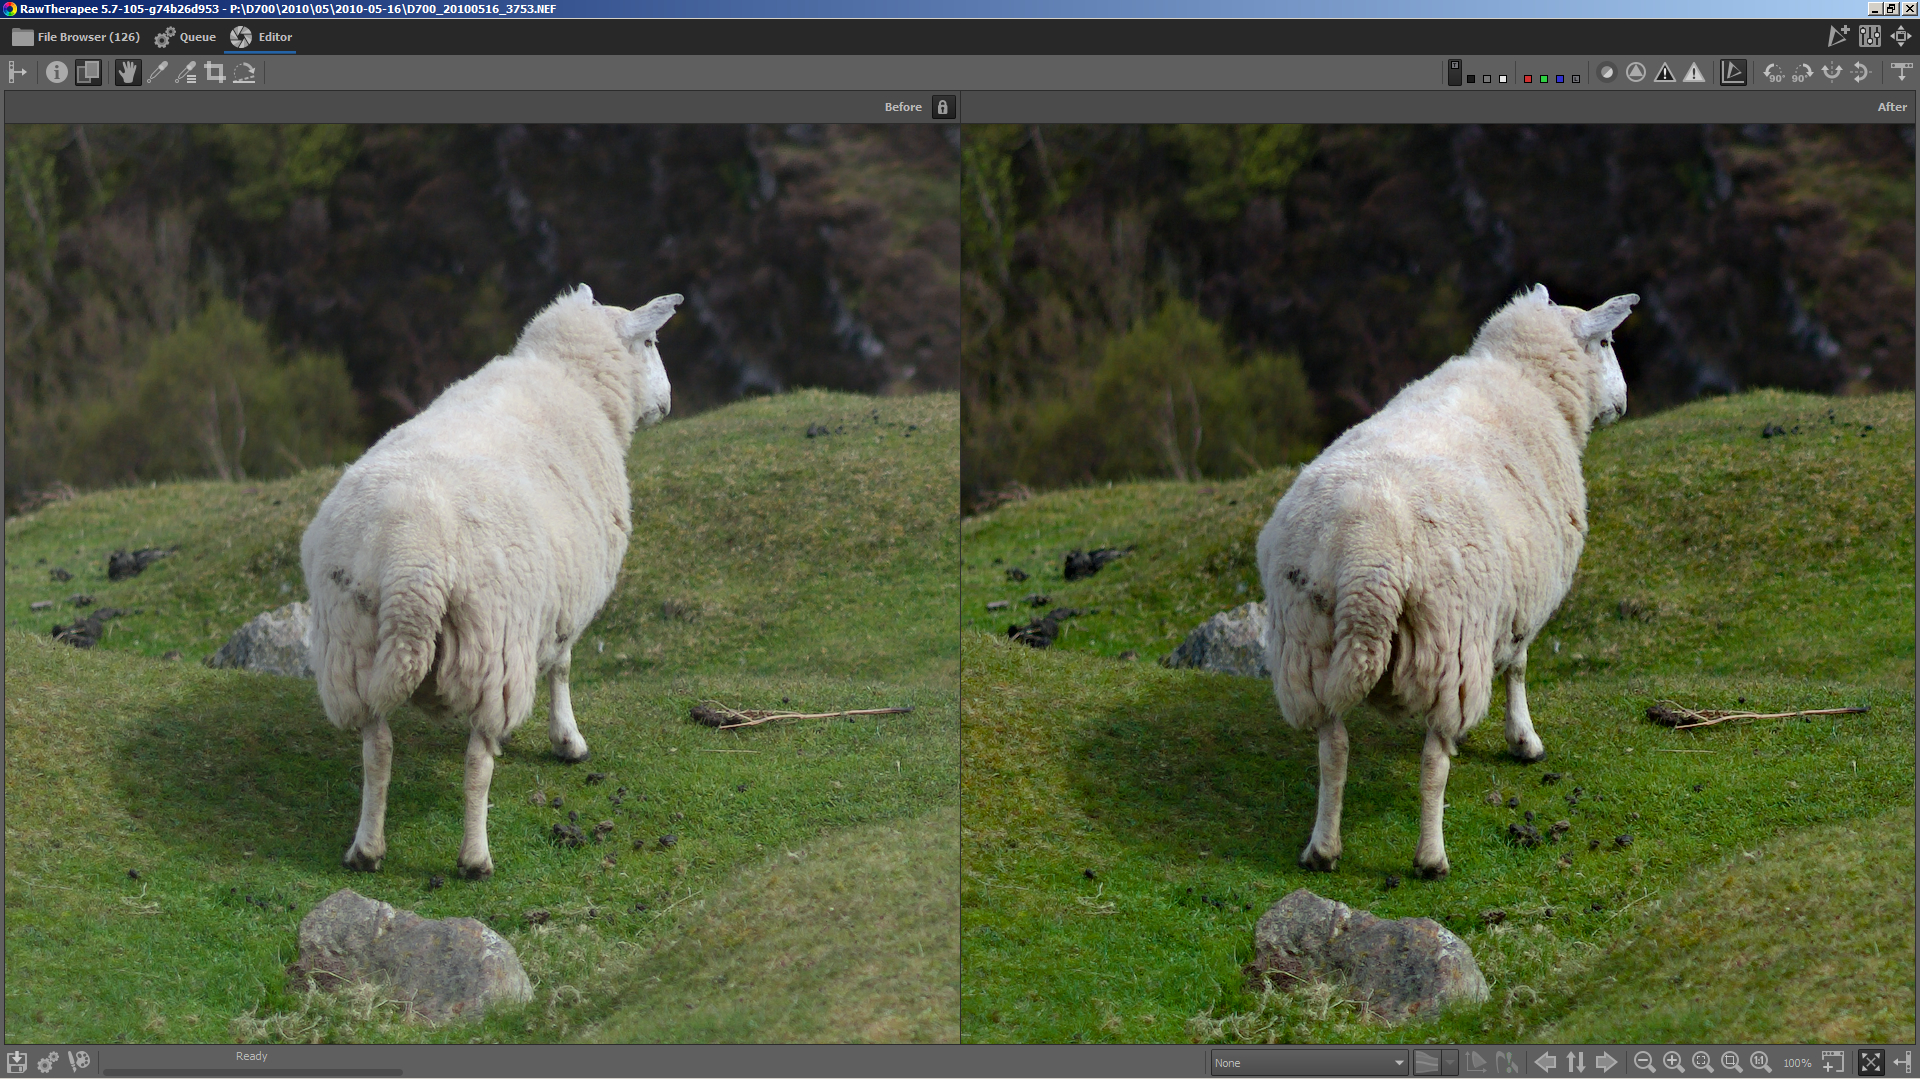The image size is (1920, 1080).
Task: Open the Queue tab
Action: point(185,37)
